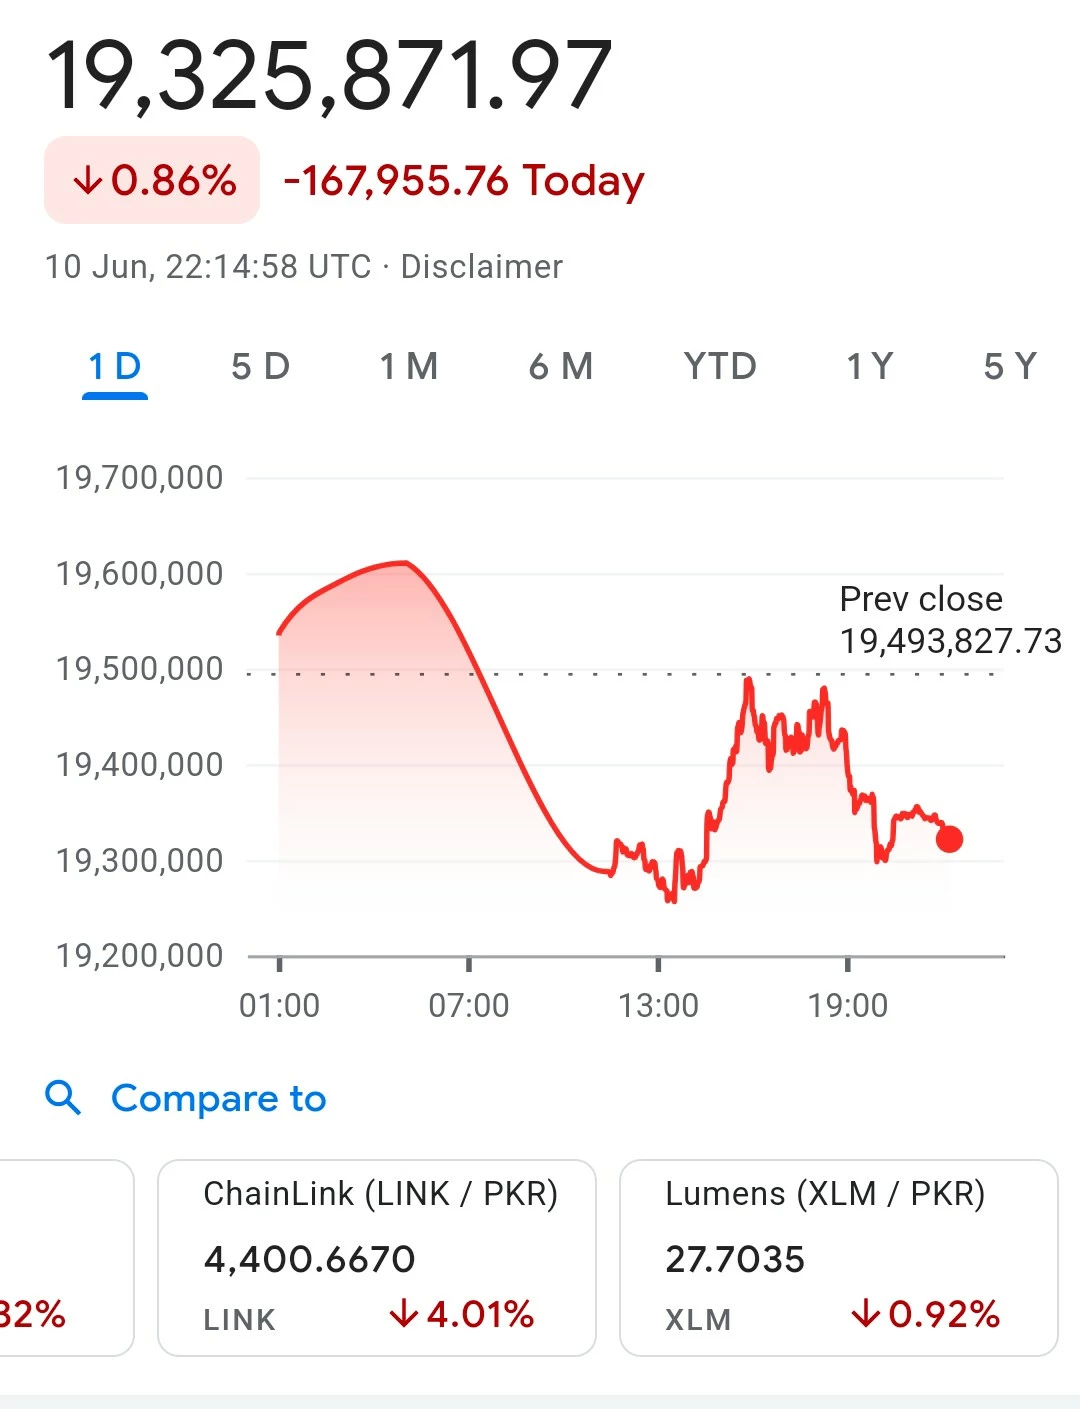Image resolution: width=1080 pixels, height=1409 pixels.
Task: Open the Disclaimer link
Action: tap(482, 267)
